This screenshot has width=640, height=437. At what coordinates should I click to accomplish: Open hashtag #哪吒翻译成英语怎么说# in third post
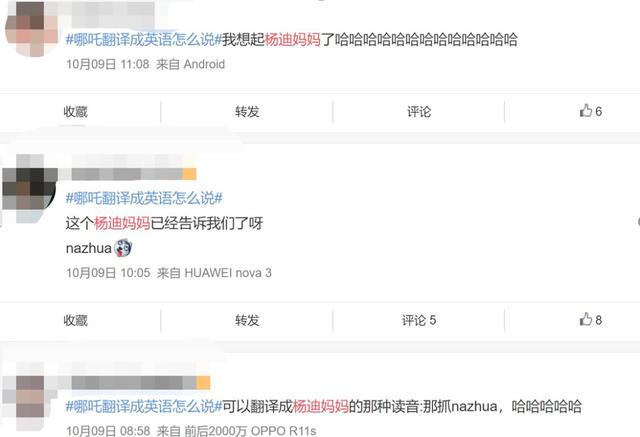144,406
